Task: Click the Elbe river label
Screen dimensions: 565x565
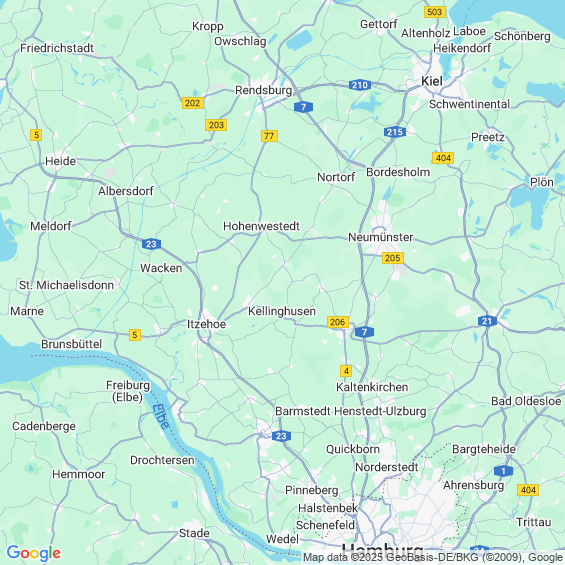Action: pyautogui.click(x=160, y=416)
